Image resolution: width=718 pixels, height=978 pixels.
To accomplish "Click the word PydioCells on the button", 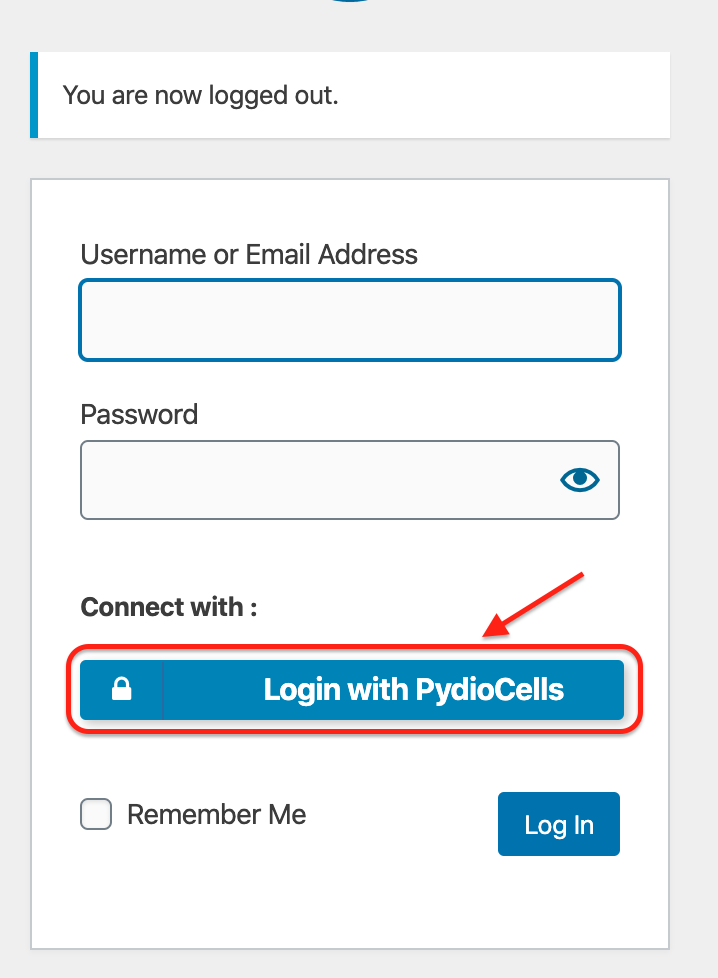I will (x=490, y=690).
